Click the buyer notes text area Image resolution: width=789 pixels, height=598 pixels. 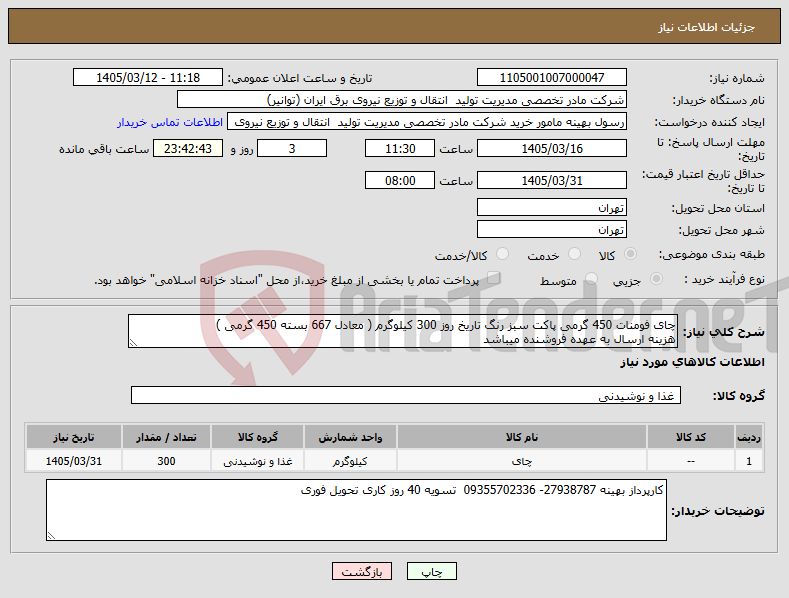[356, 510]
